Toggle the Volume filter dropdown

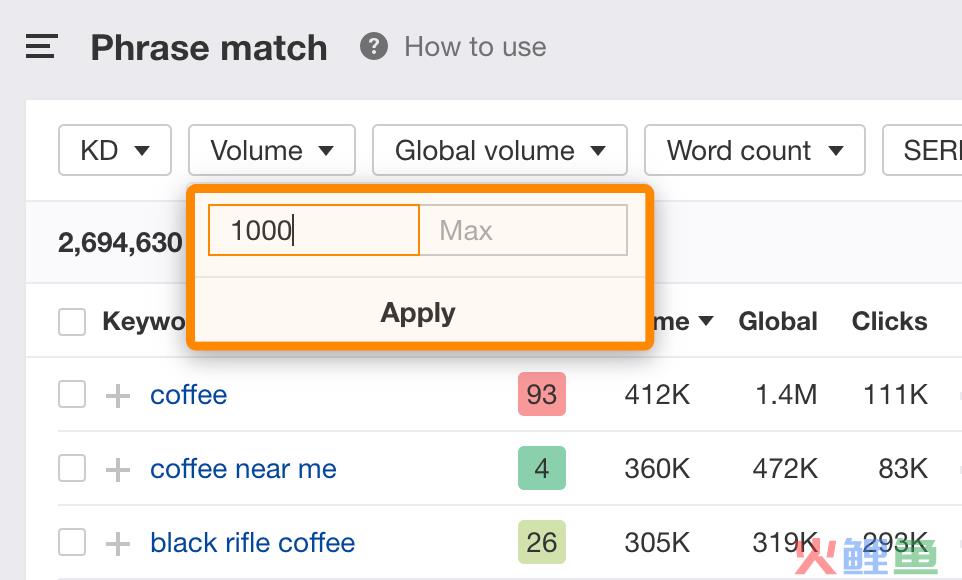[x=272, y=150]
